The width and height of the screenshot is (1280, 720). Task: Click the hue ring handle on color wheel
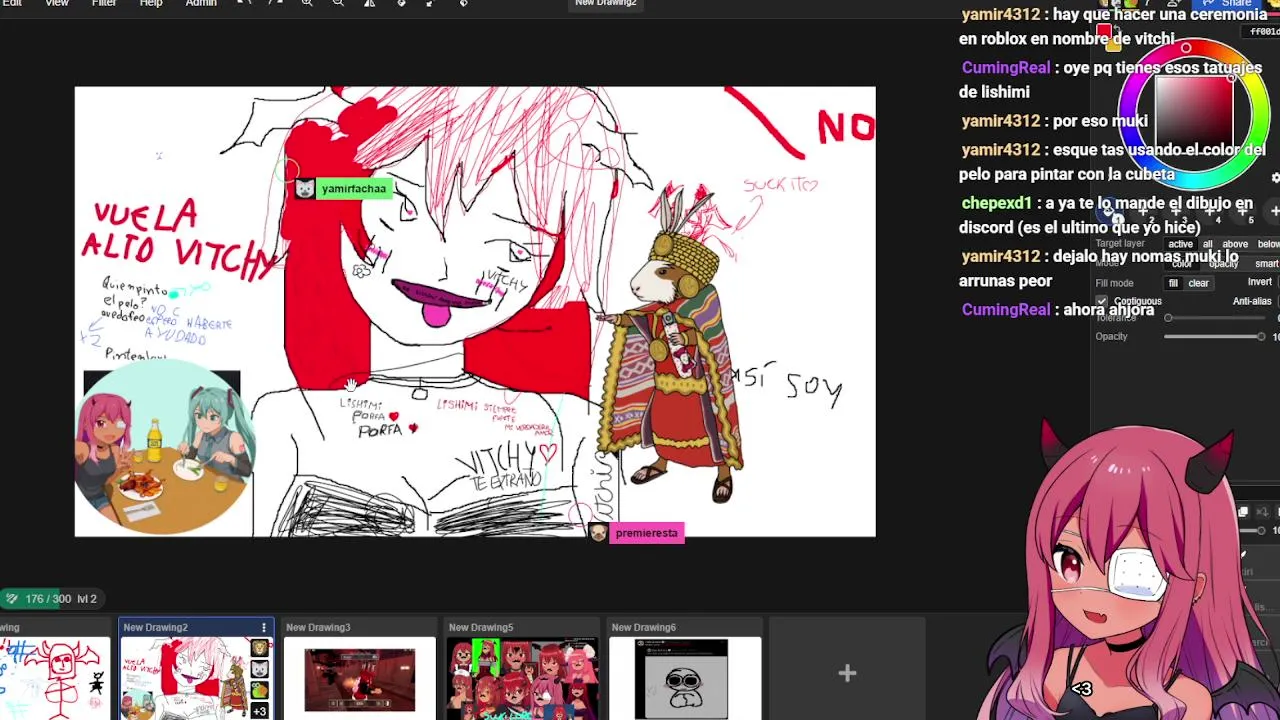pyautogui.click(x=1186, y=48)
